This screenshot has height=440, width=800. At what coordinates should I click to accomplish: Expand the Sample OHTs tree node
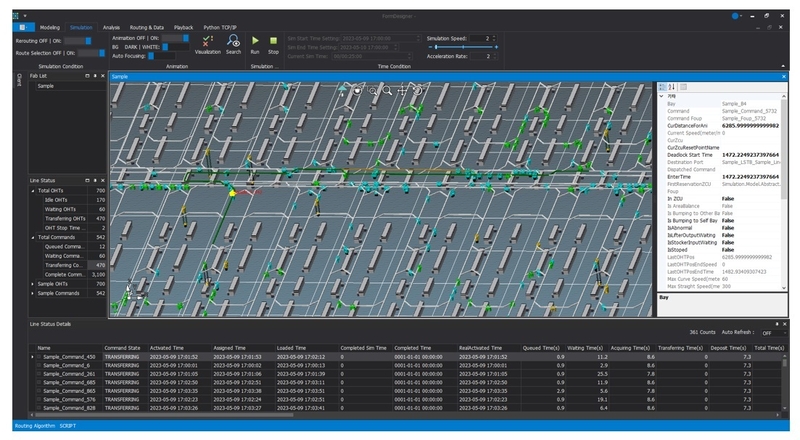pos(33,284)
